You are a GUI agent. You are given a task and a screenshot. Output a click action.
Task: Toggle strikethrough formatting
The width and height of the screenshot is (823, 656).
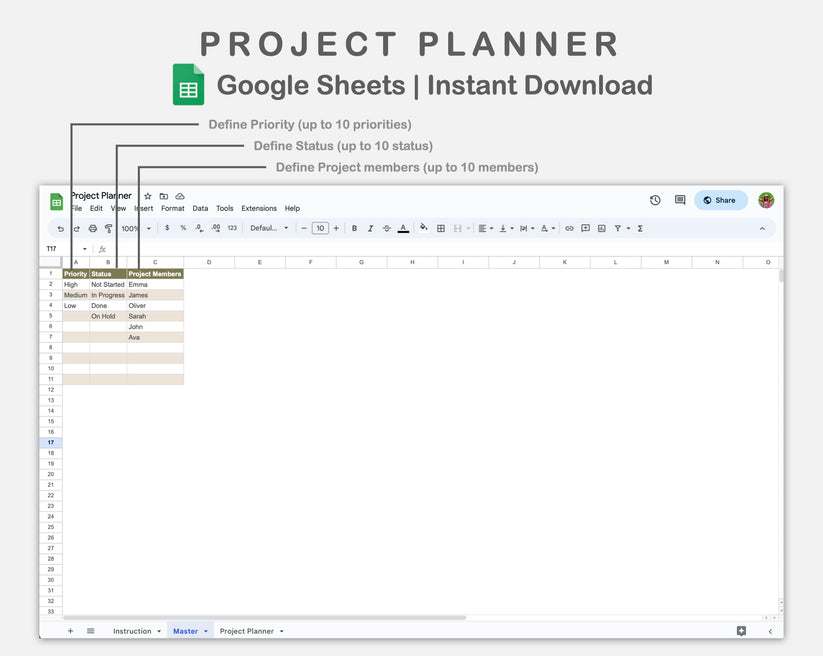pos(386,228)
